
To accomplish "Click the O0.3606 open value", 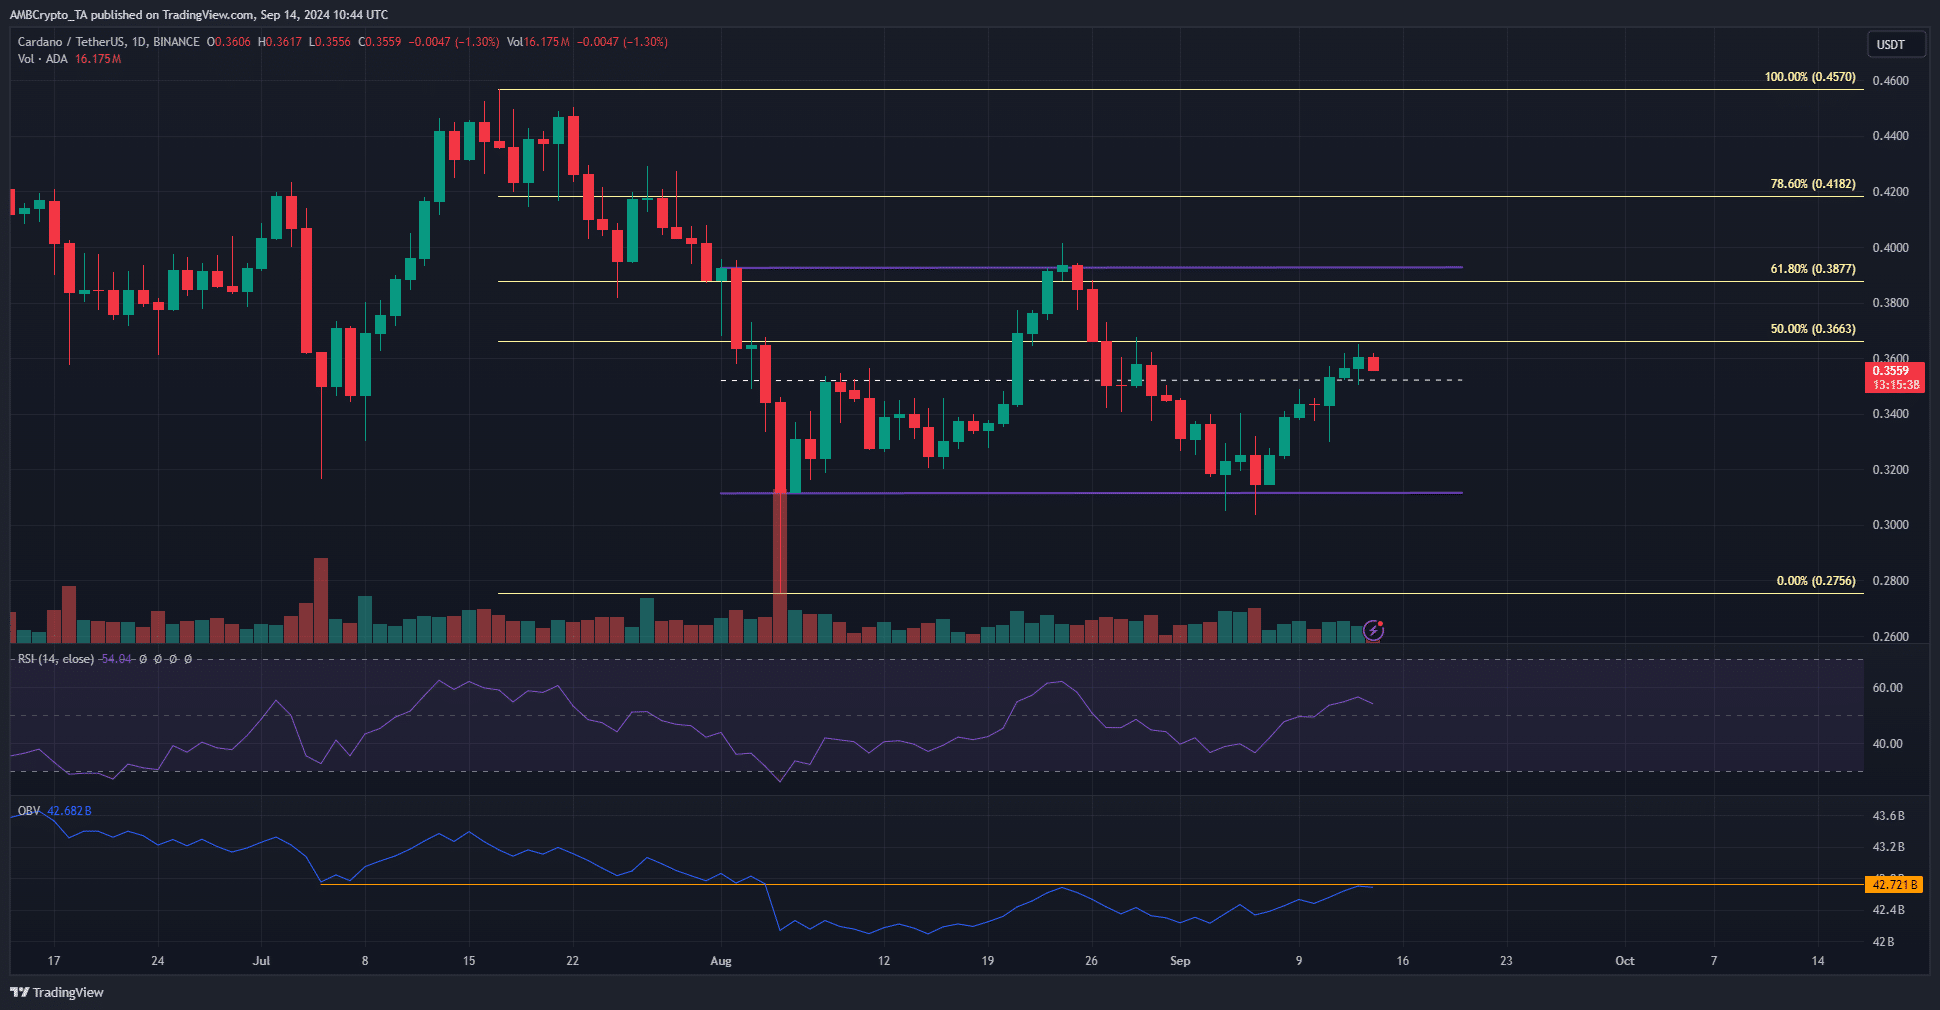I will (229, 42).
